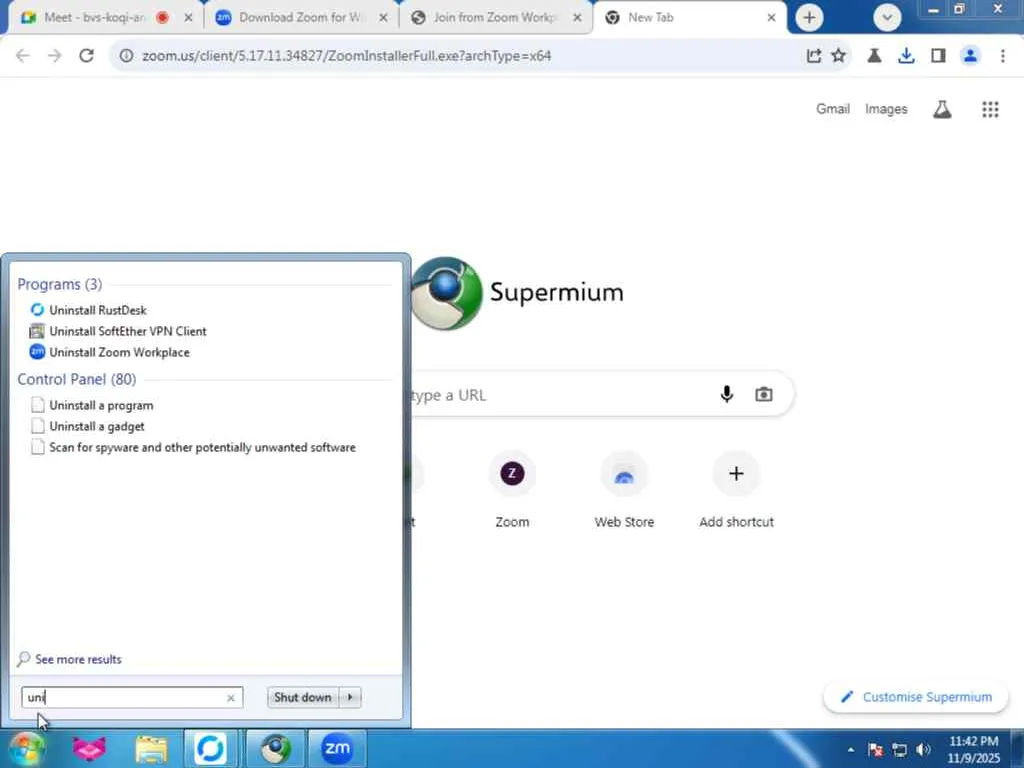Open browser downloads icon
1024x768 pixels.
coord(906,56)
